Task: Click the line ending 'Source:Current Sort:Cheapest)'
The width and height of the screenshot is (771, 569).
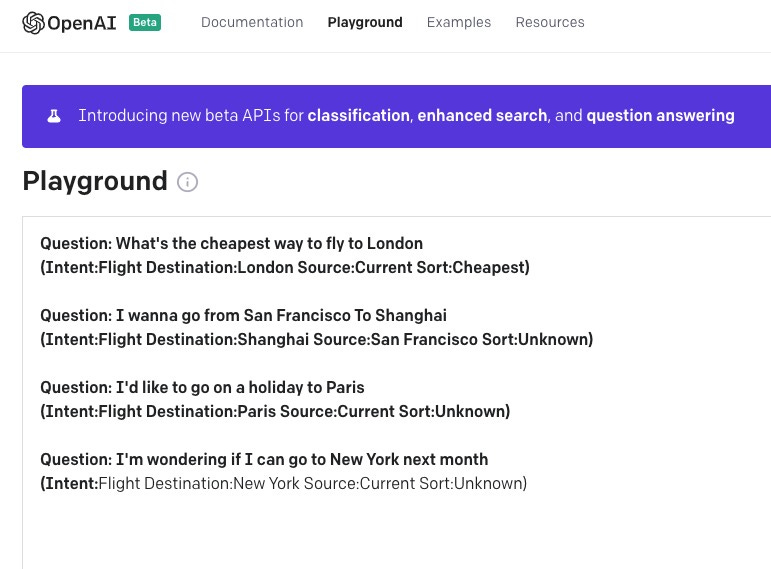Action: 285,268
